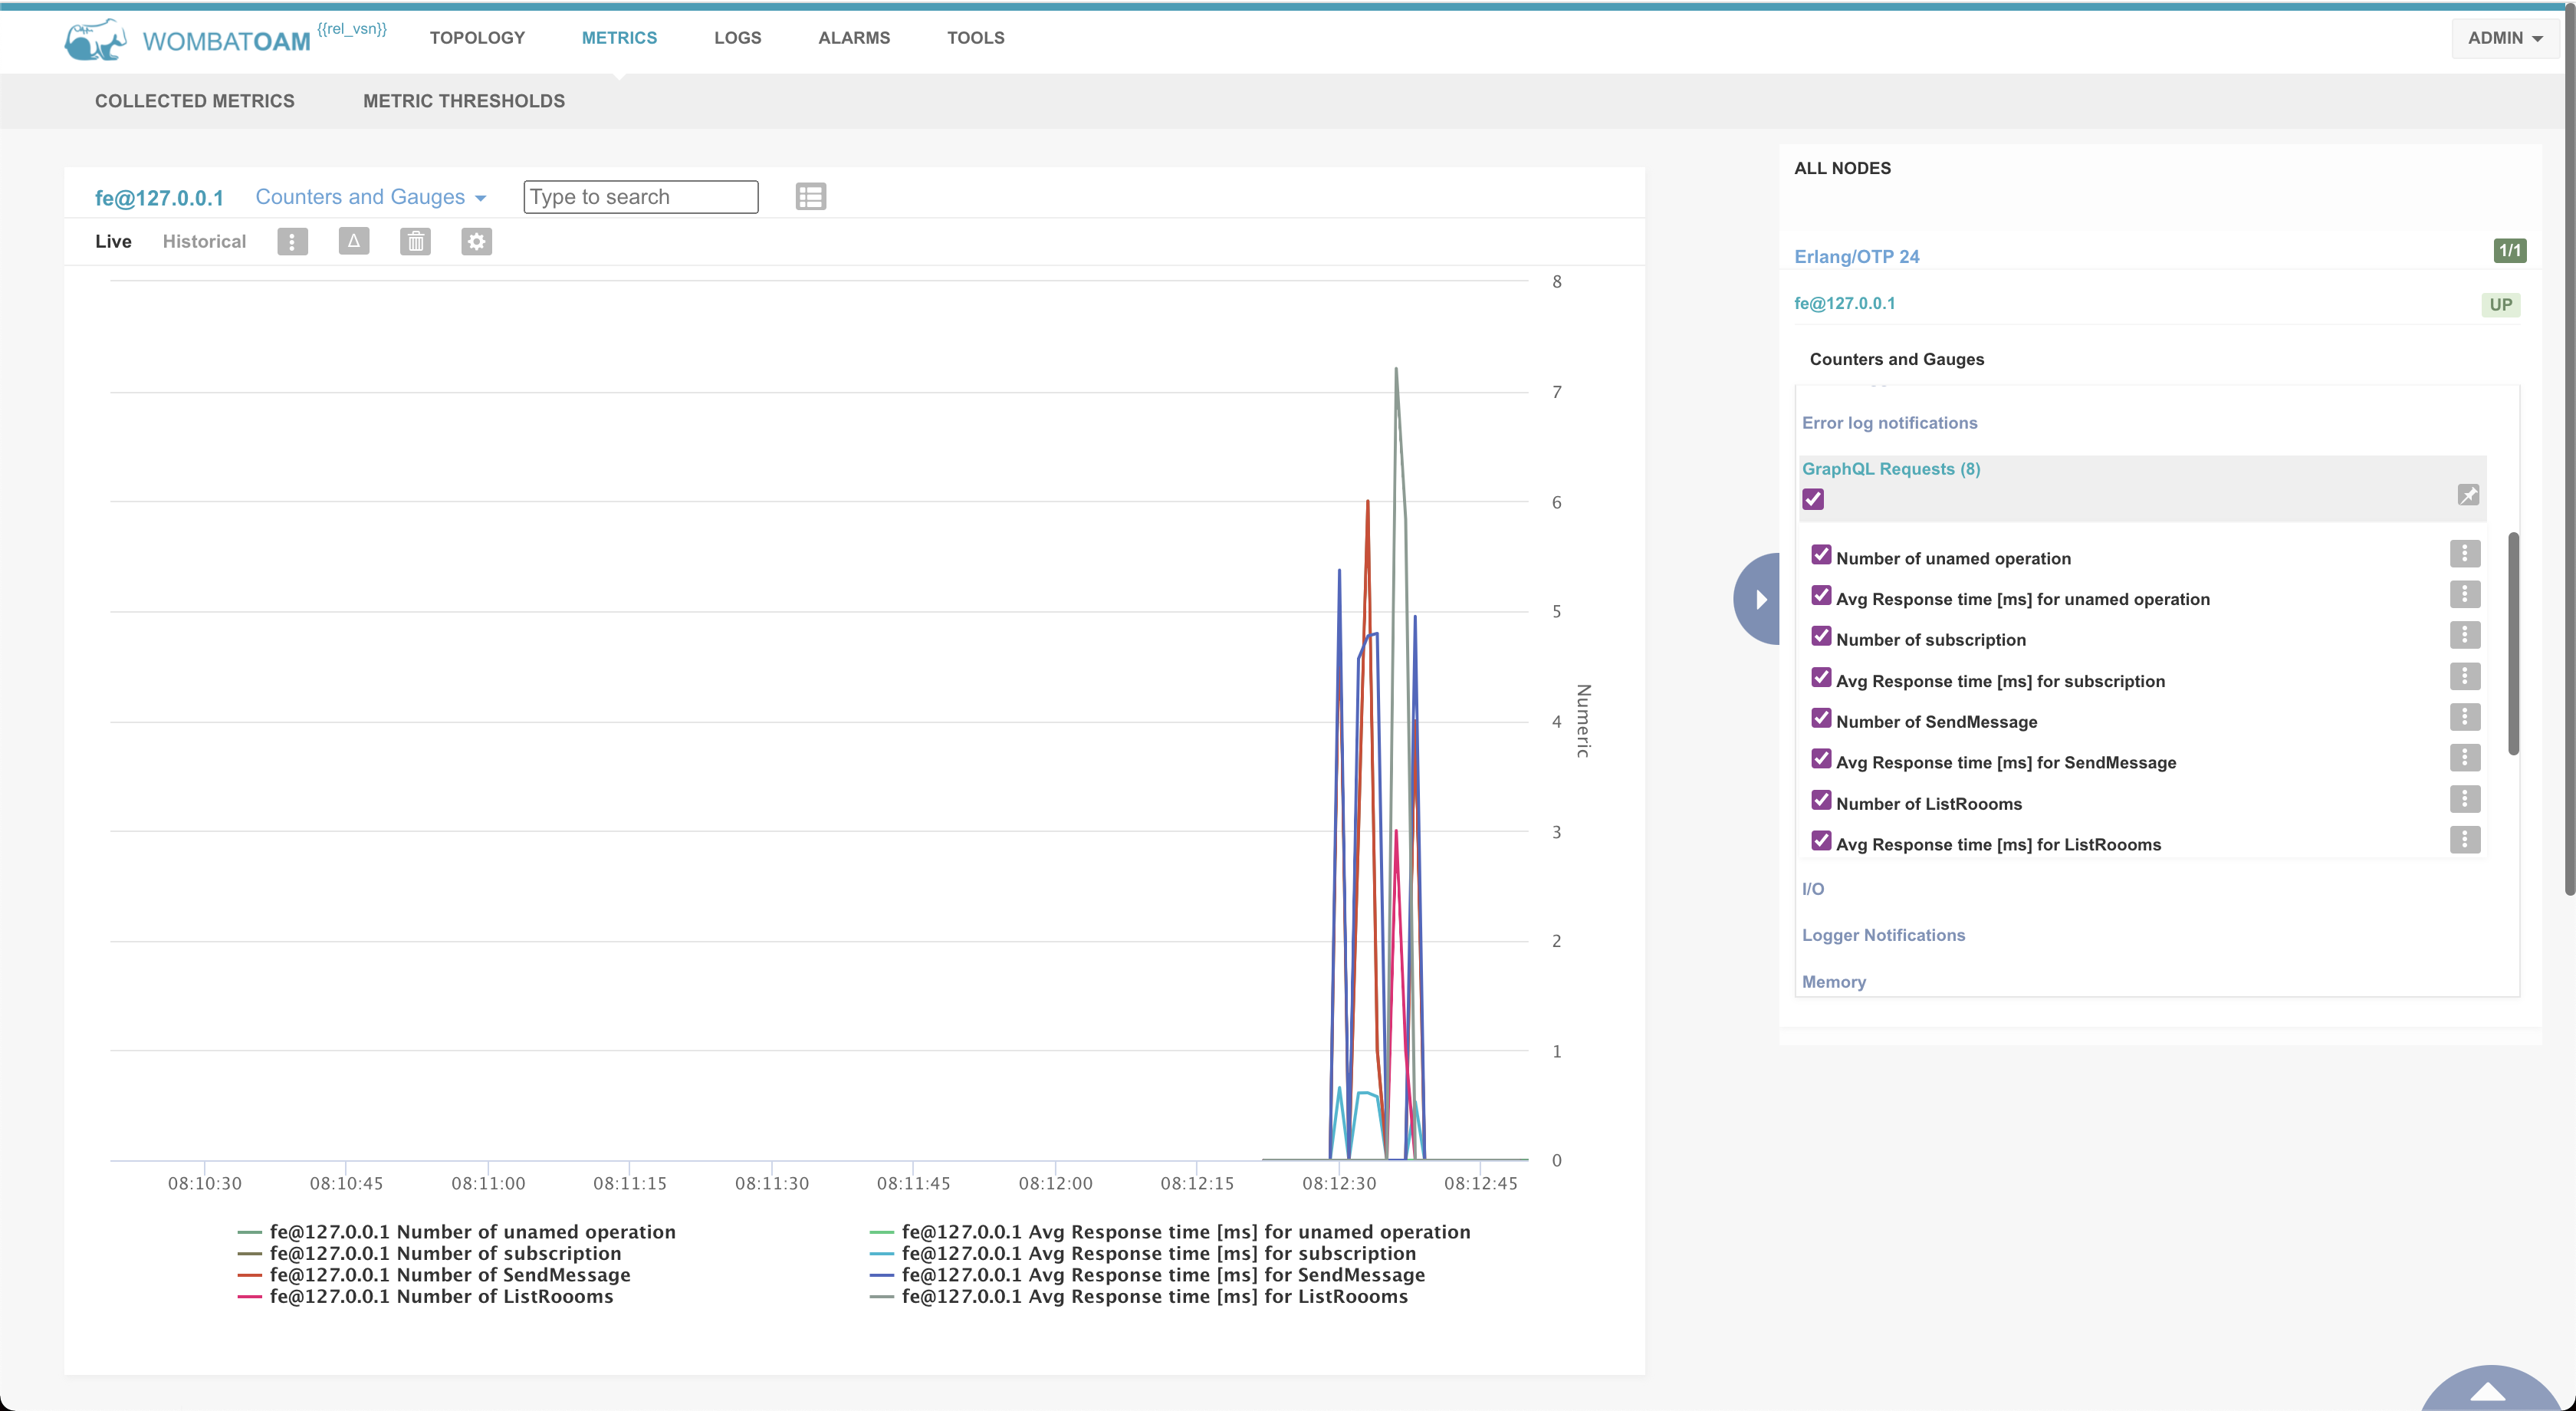Open the table view icon next to search
2576x1411 pixels.
810,196
